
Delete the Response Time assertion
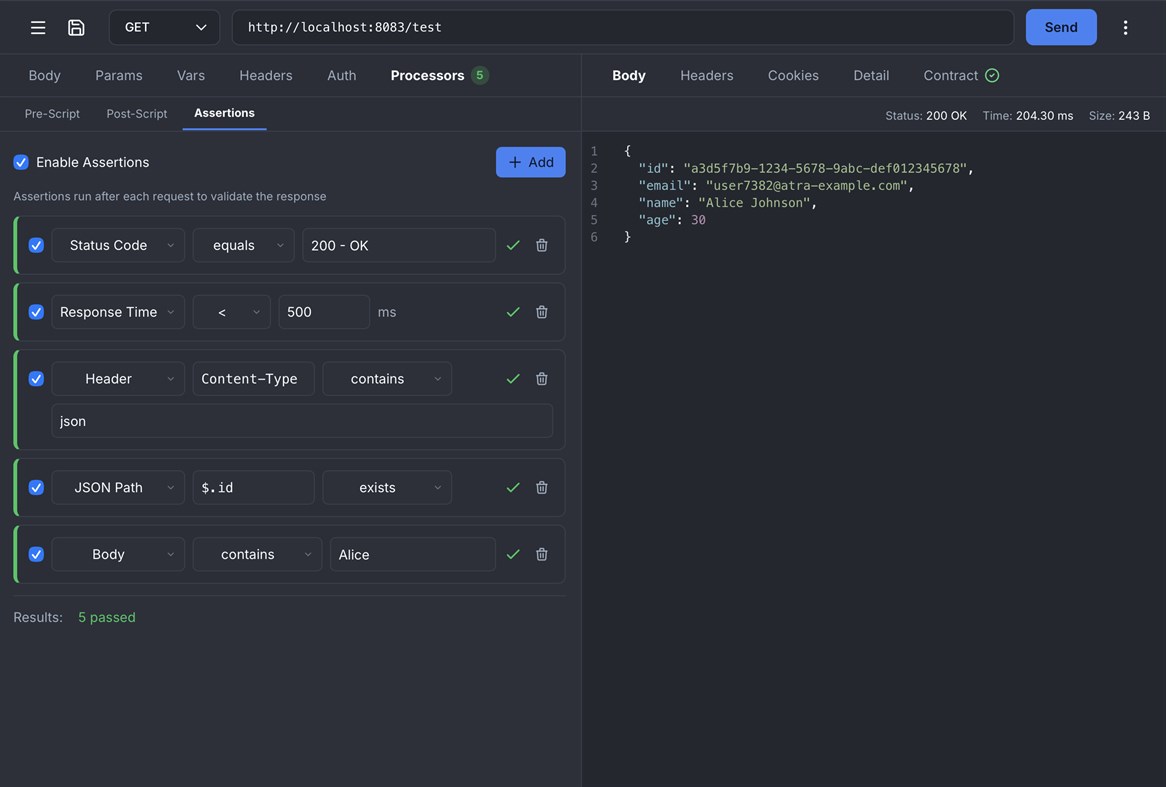[541, 312]
